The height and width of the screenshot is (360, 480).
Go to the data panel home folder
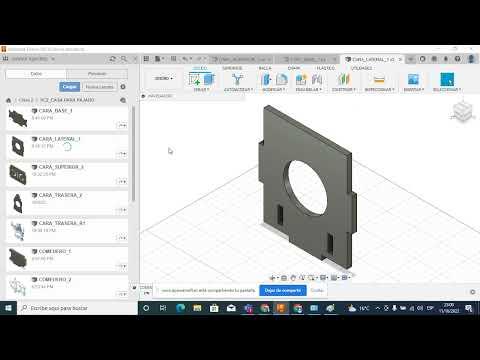pos(9,100)
